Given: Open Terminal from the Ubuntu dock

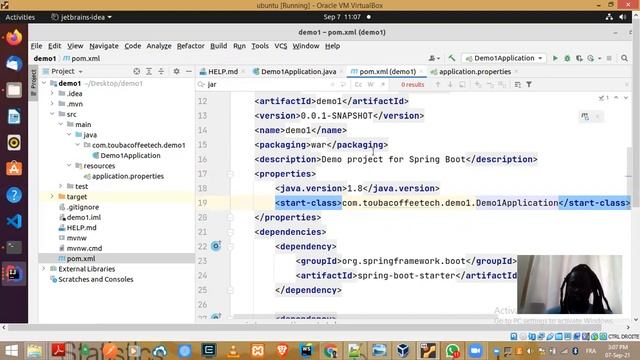Looking at the screenshot, I should point(14,247).
